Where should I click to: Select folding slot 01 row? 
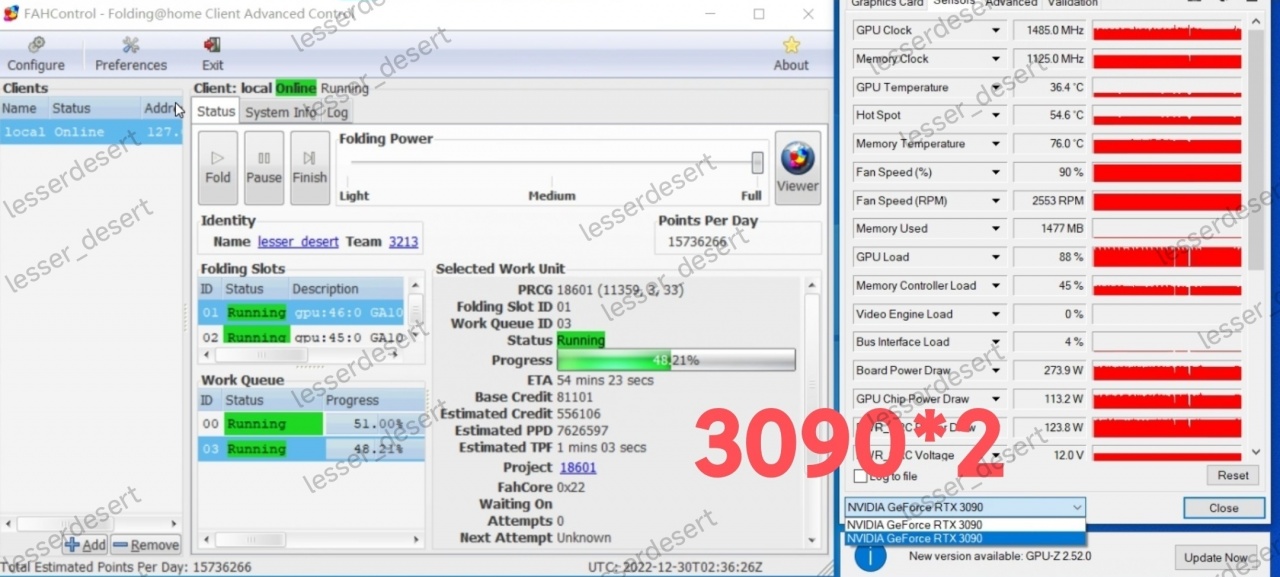click(x=301, y=312)
